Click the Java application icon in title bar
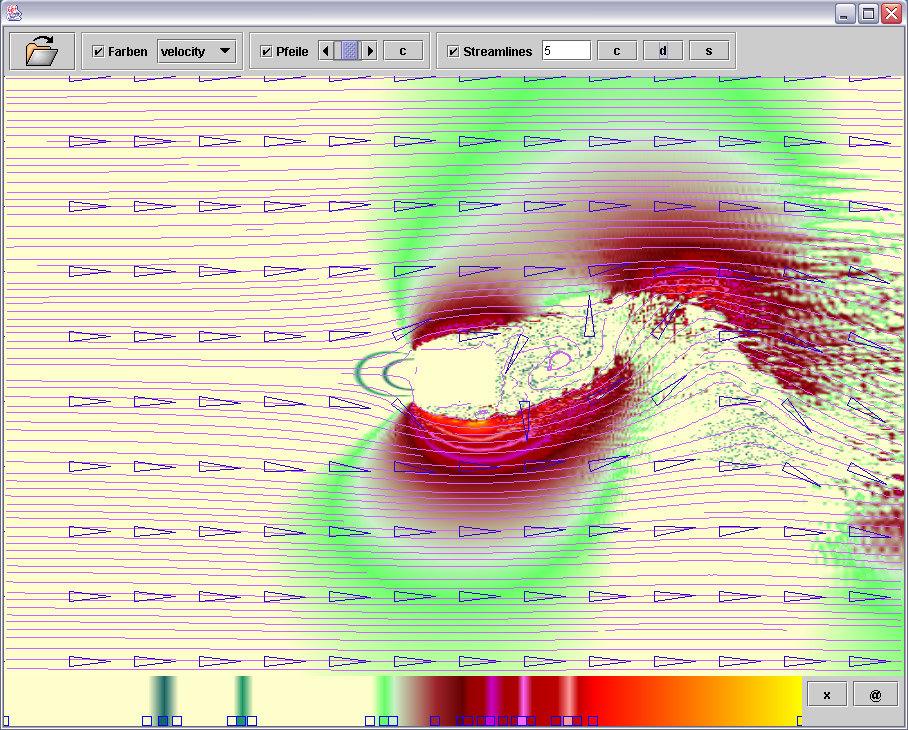Viewport: 908px width, 730px height. pyautogui.click(x=13, y=13)
